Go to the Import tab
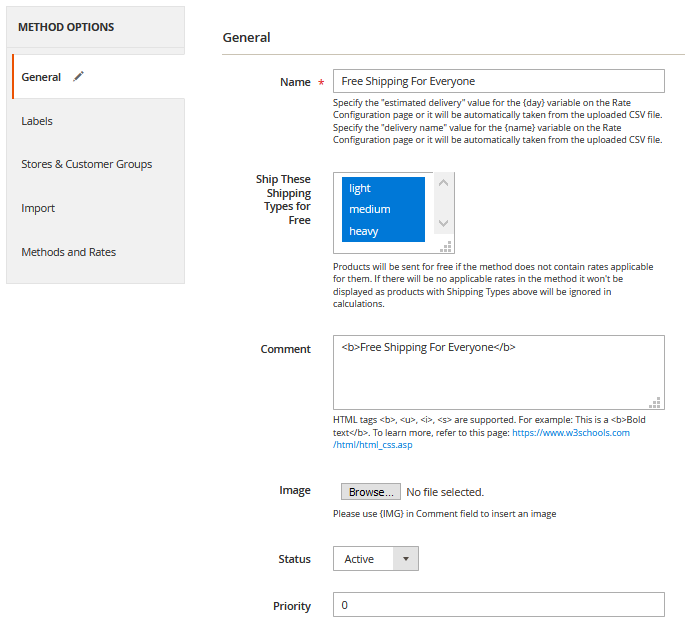 point(38,208)
